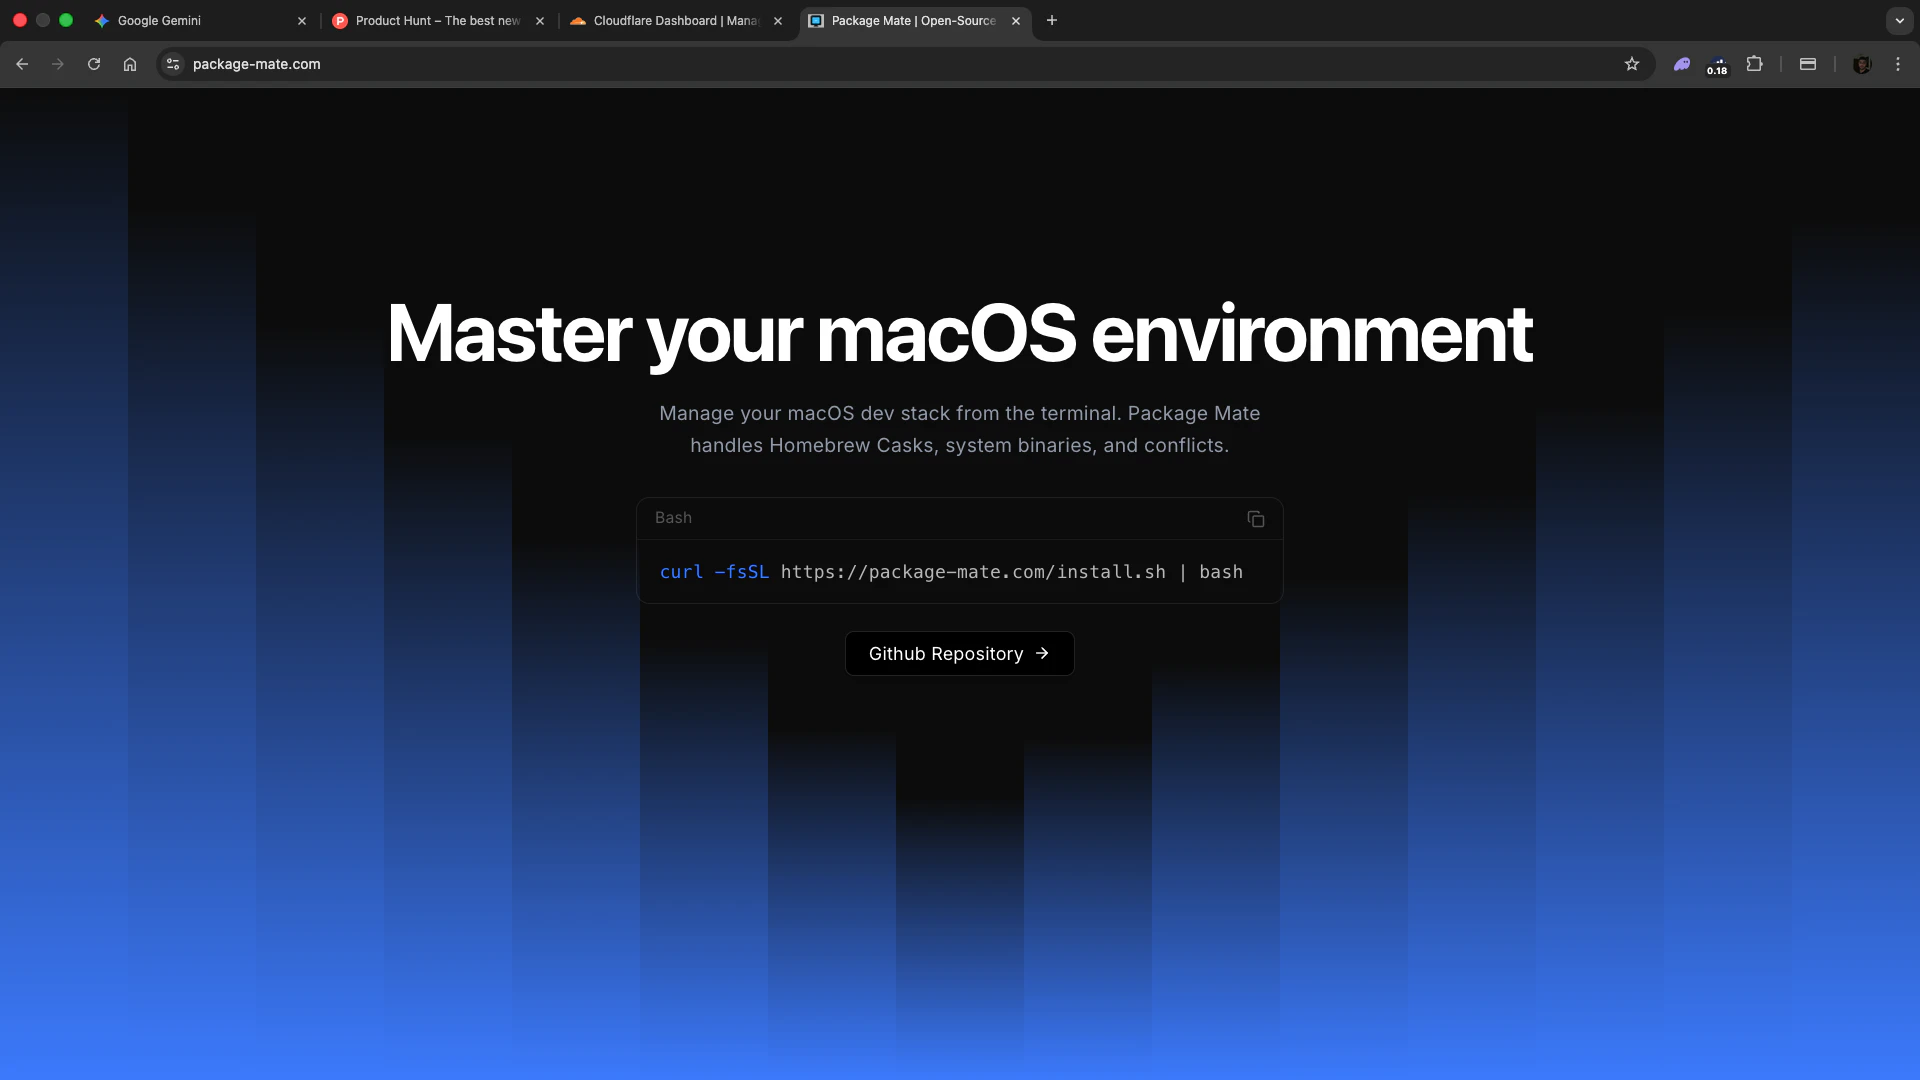Image resolution: width=1920 pixels, height=1080 pixels.
Task: Expand the tab search dropdown arrow
Action: (1899, 20)
